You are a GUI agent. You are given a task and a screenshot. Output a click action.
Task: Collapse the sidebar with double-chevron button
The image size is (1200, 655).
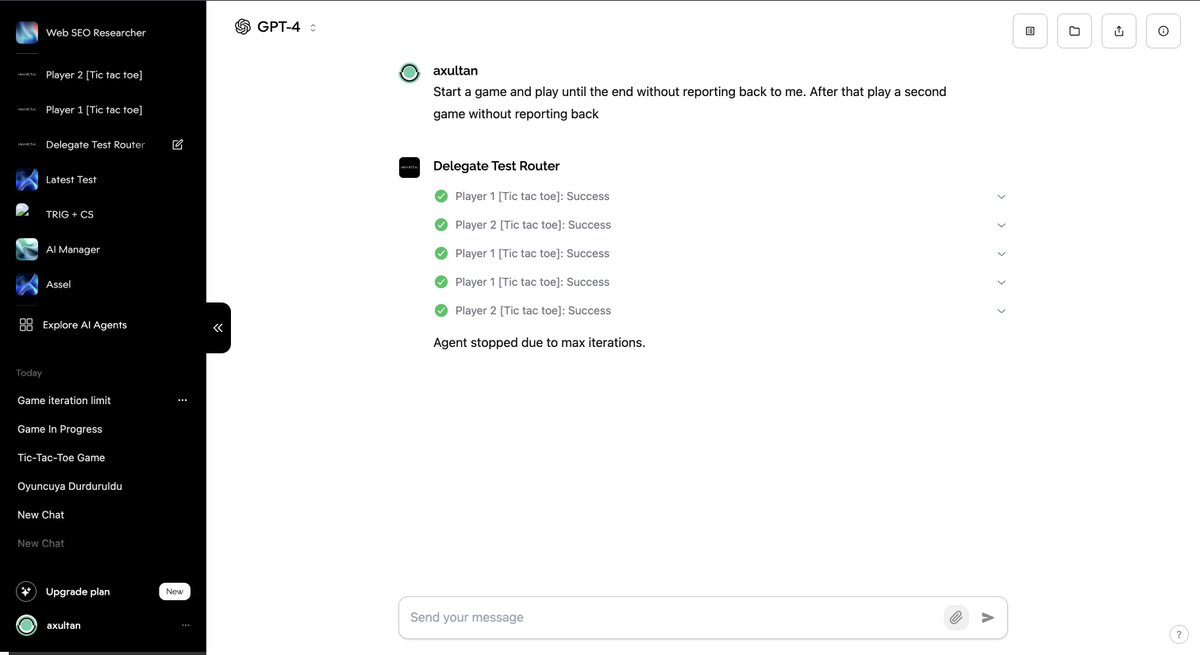click(x=218, y=328)
